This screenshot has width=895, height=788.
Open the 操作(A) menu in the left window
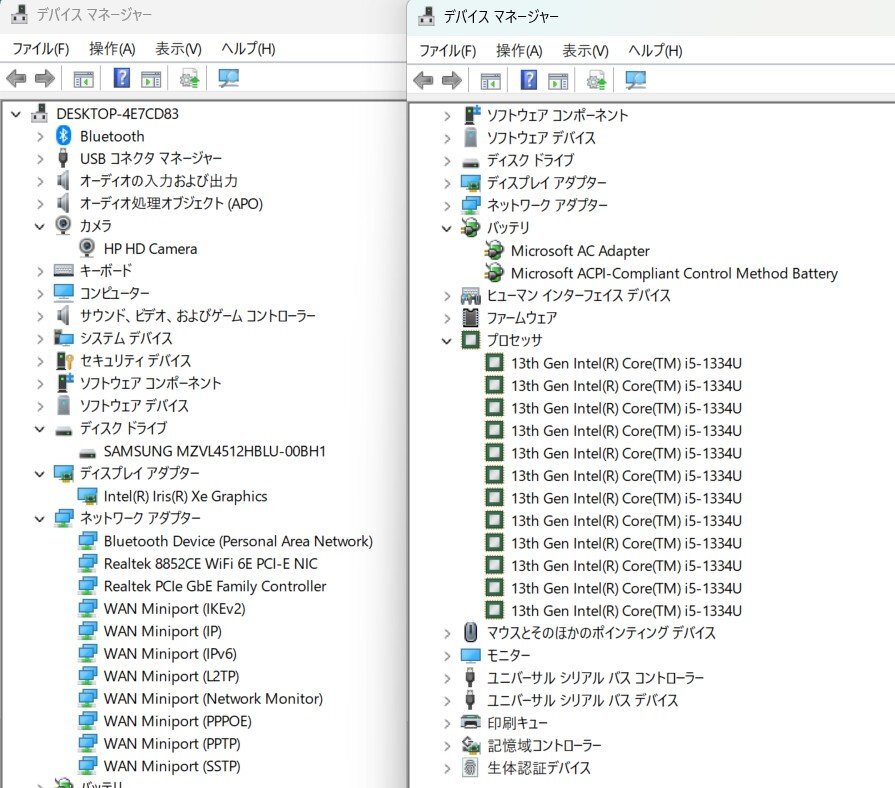112,49
